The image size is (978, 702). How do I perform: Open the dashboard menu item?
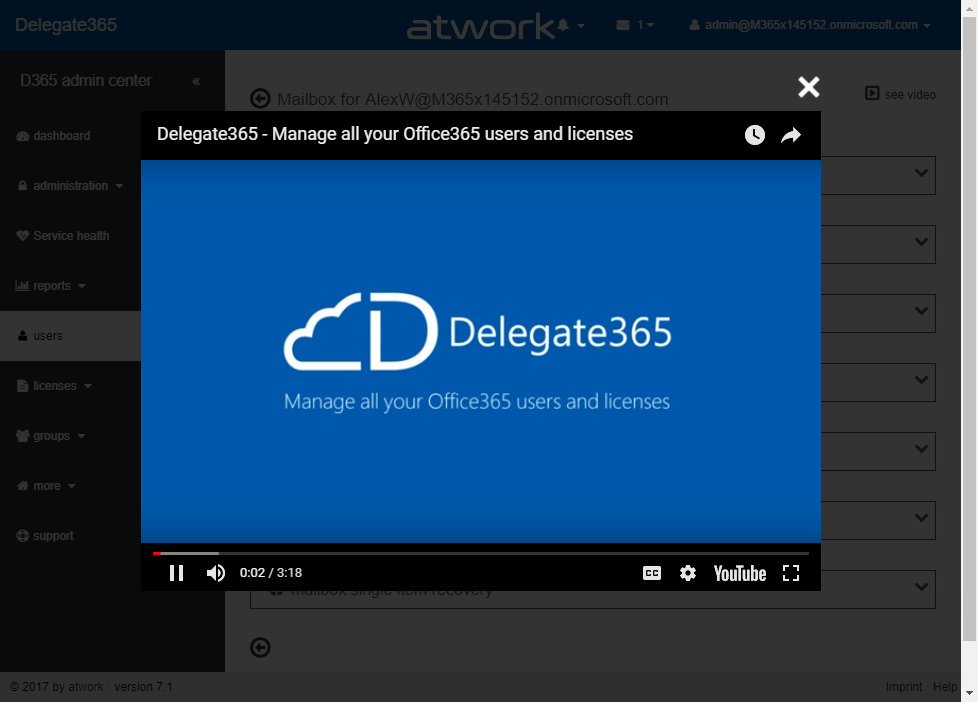[61, 136]
